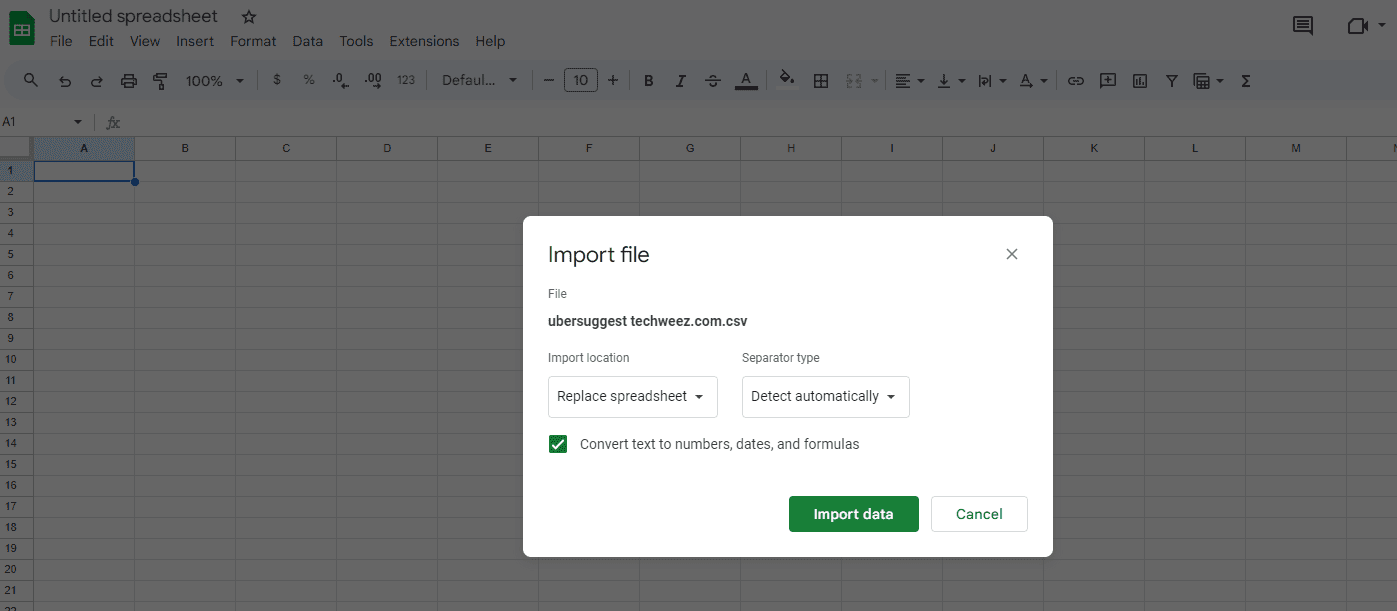Open the font family dropdown
Image resolution: width=1397 pixels, height=611 pixels.
click(x=480, y=81)
